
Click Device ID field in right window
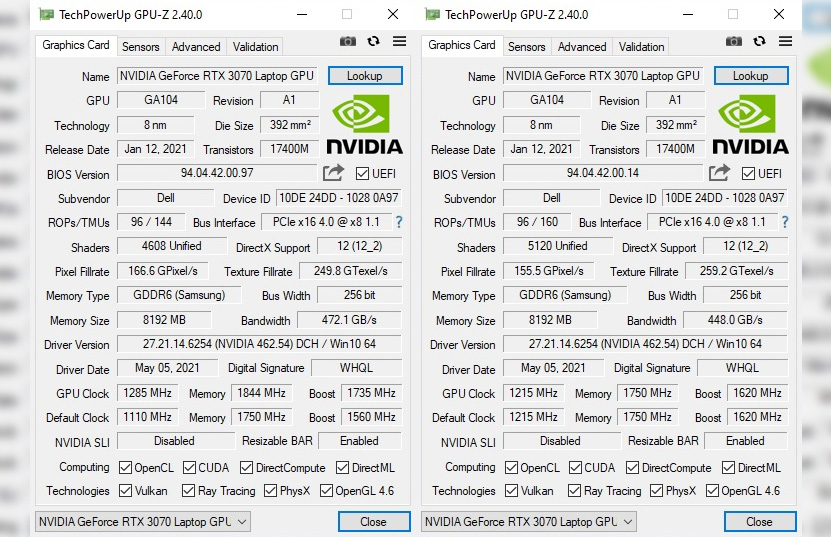click(724, 198)
